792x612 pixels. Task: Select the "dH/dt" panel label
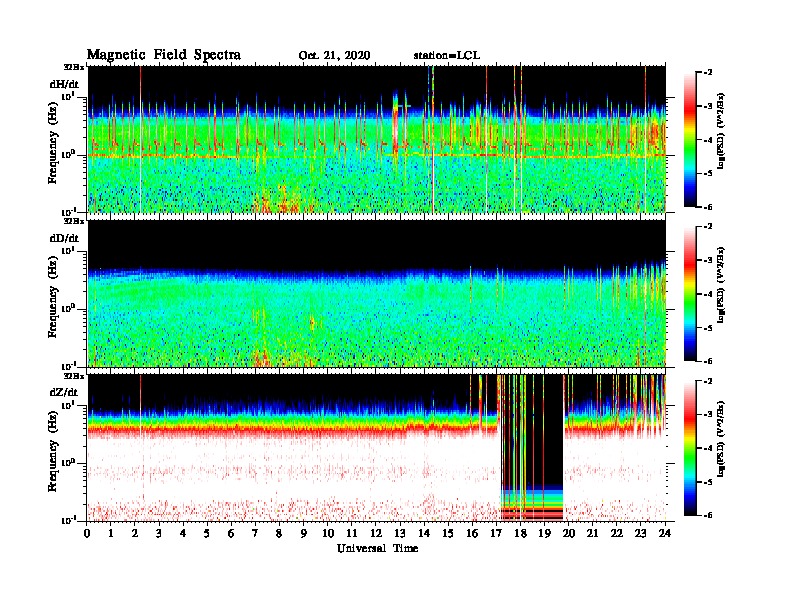click(x=64, y=85)
